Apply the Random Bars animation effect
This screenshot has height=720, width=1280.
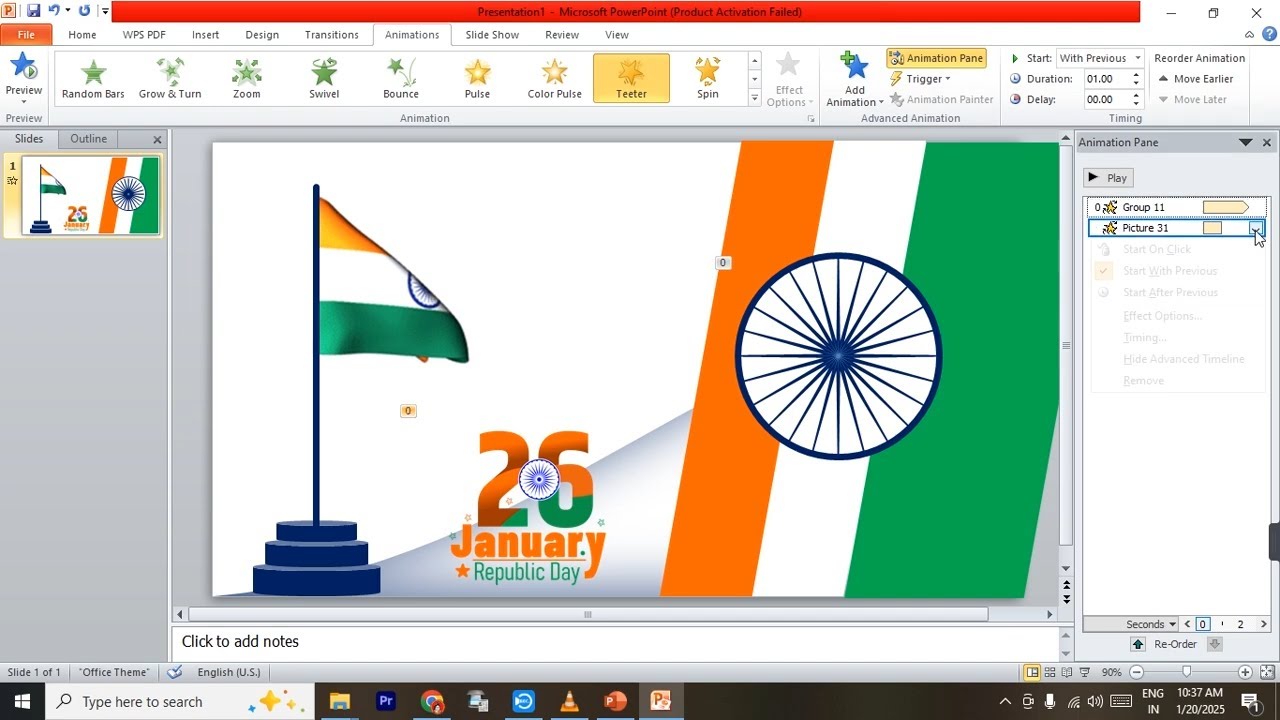click(93, 78)
